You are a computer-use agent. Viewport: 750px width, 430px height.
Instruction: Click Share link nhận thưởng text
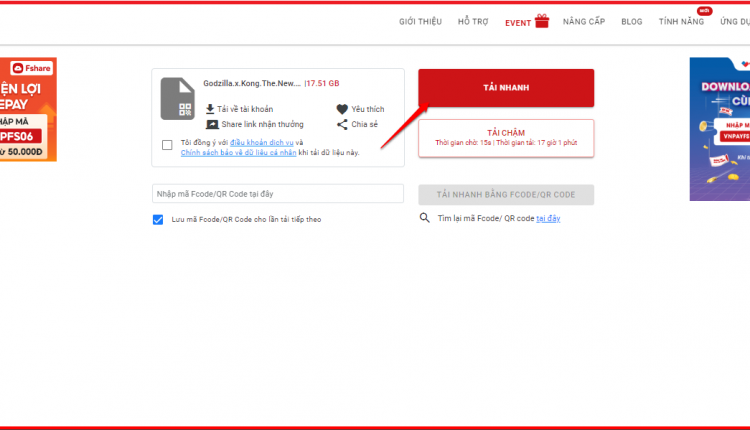click(x=262, y=124)
